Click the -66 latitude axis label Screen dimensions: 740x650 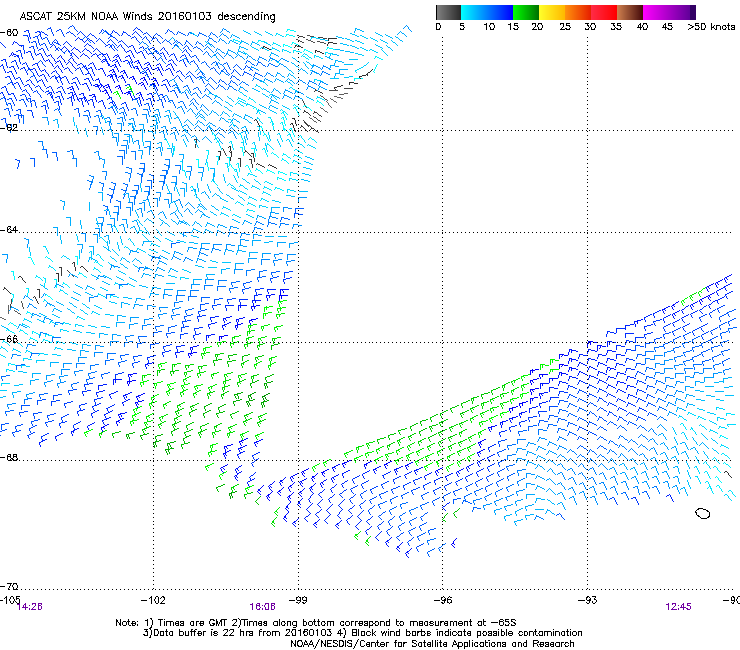9,339
